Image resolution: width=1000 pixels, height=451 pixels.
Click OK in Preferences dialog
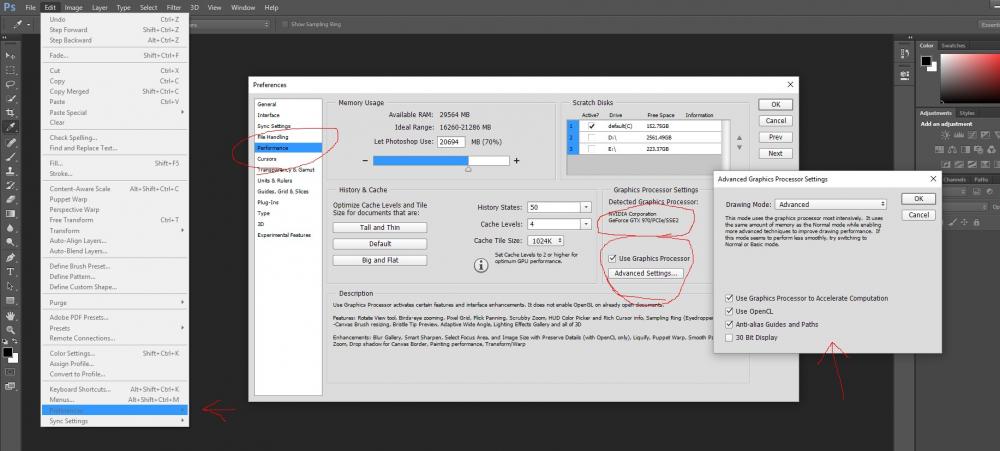(776, 104)
